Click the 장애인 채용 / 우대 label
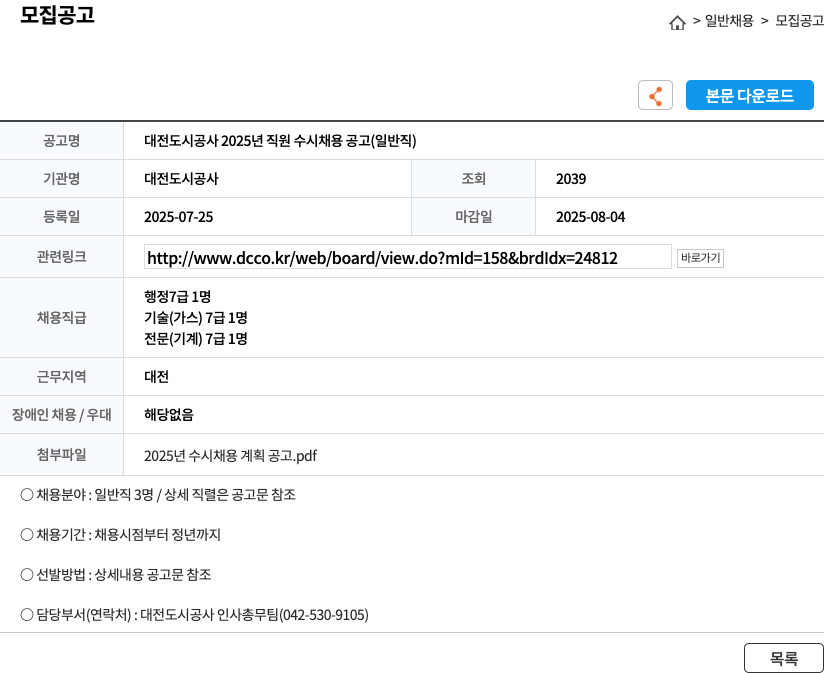 pyautogui.click(x=61, y=415)
